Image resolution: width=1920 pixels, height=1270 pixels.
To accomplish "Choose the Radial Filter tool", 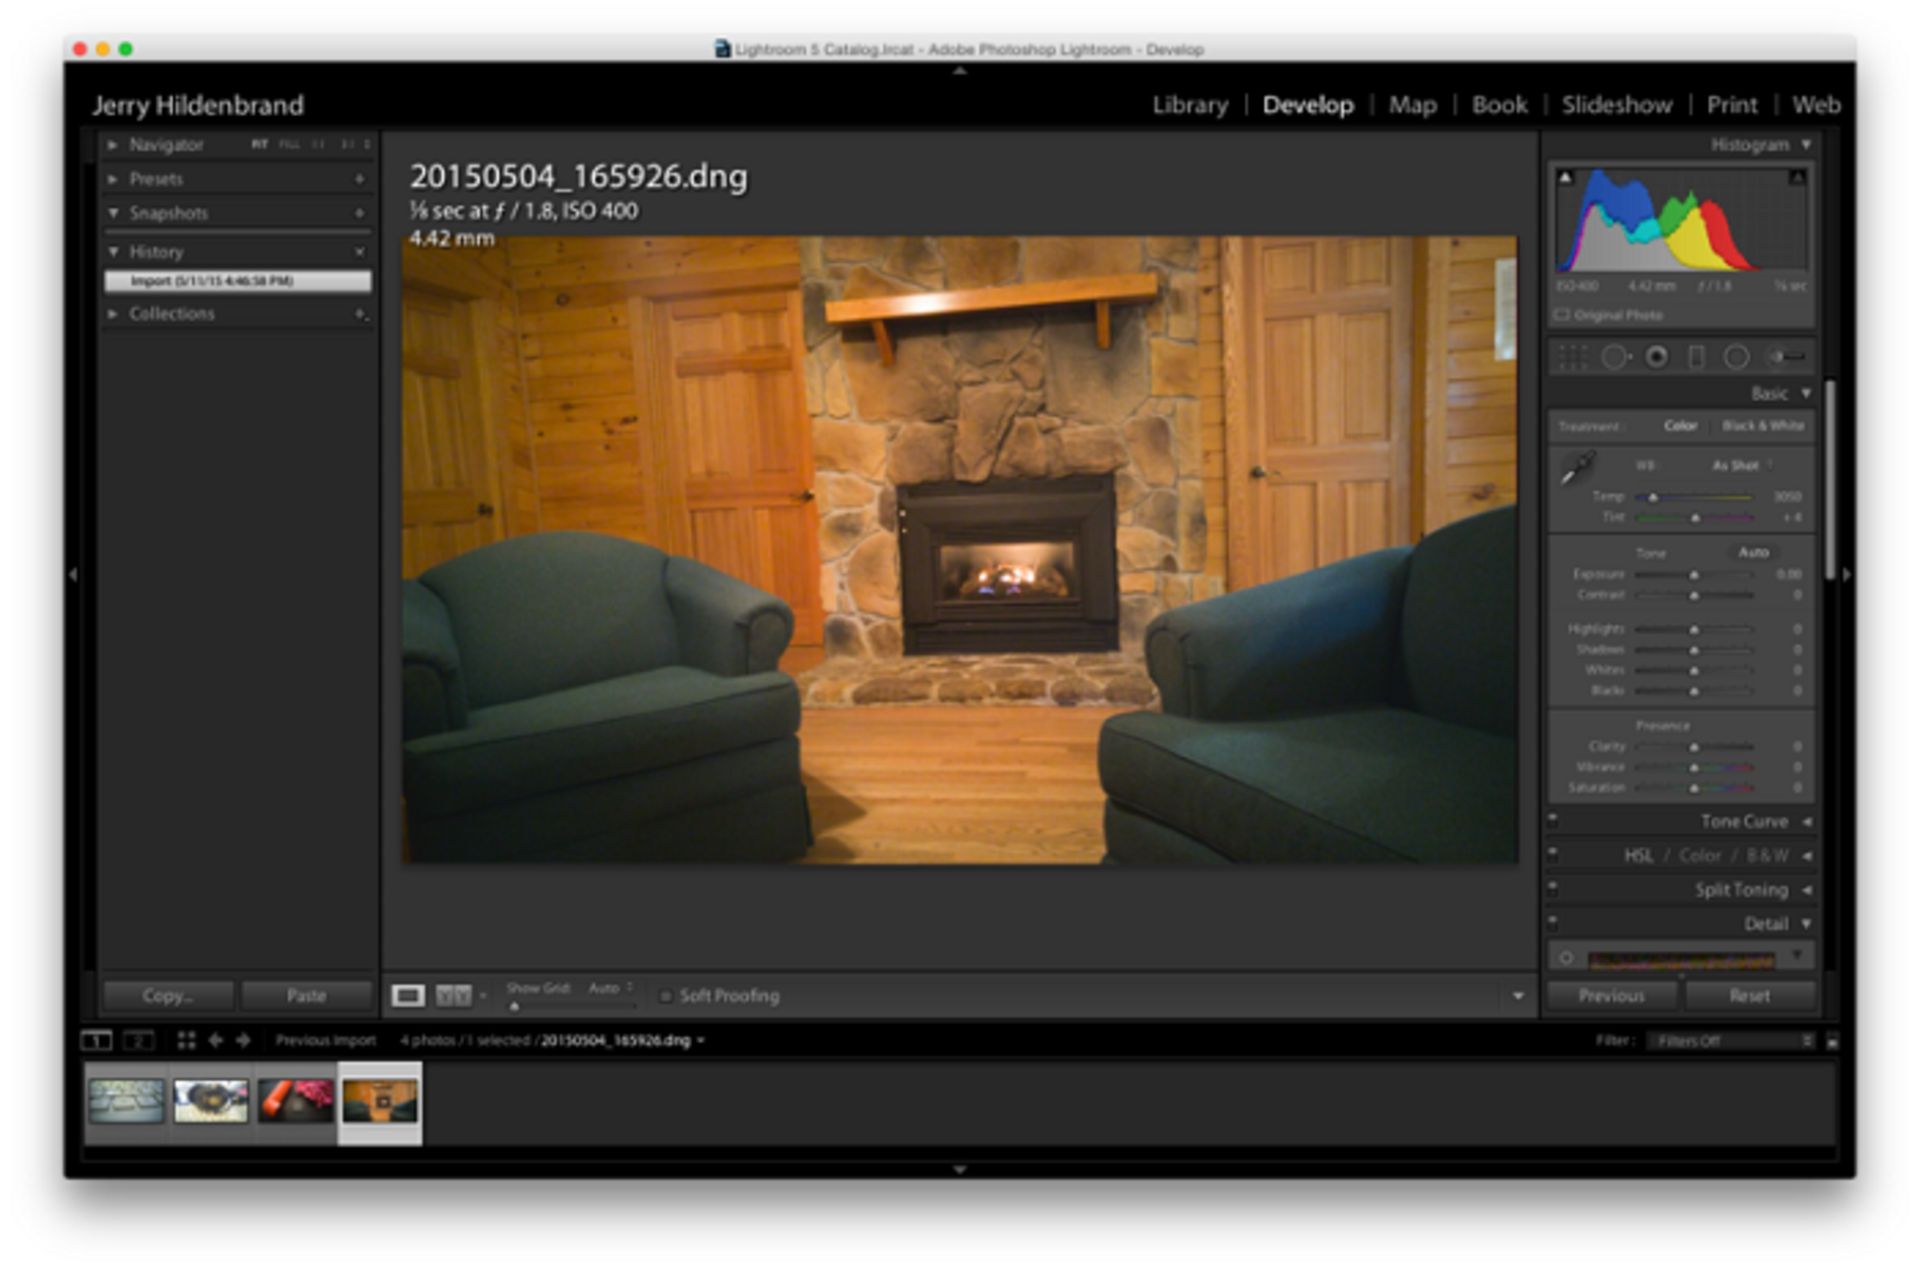I will 1737,357.
